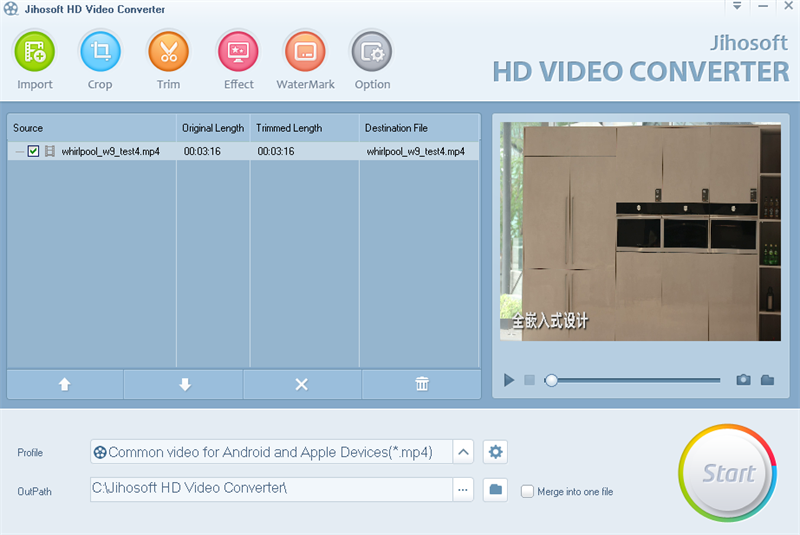This screenshot has width=800, height=535.
Task: Open profile settings gear
Action: click(495, 452)
